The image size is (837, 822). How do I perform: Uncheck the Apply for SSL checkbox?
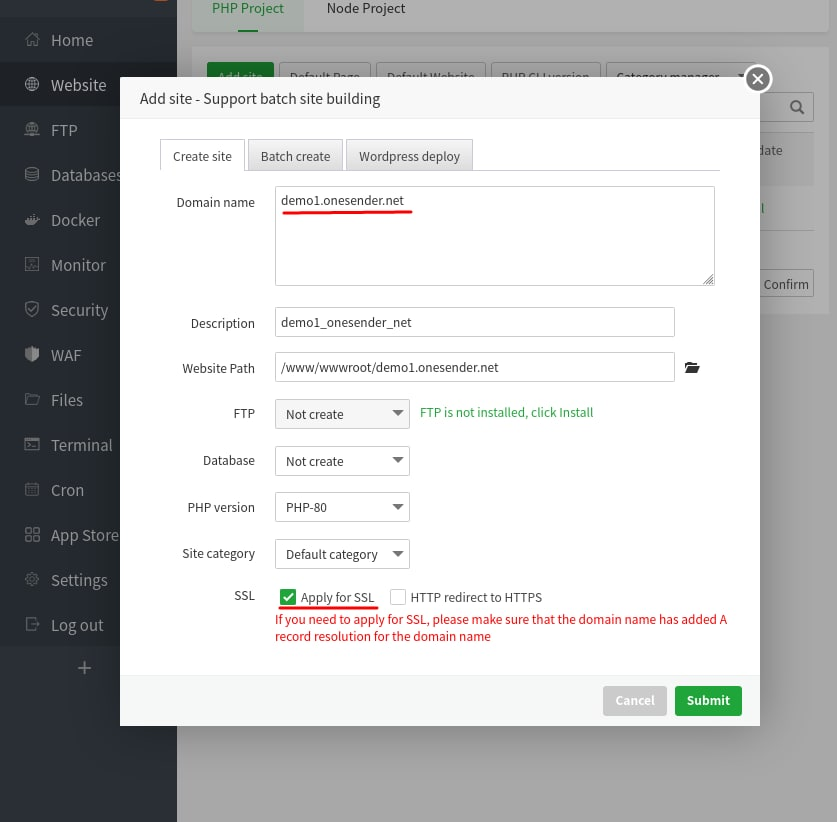(288, 597)
